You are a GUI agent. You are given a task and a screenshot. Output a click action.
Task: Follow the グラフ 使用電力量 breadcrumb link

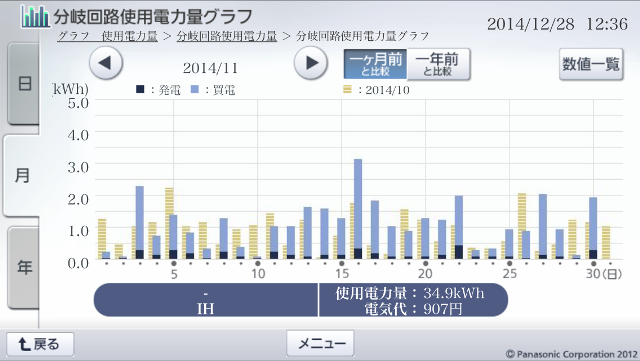pos(107,36)
